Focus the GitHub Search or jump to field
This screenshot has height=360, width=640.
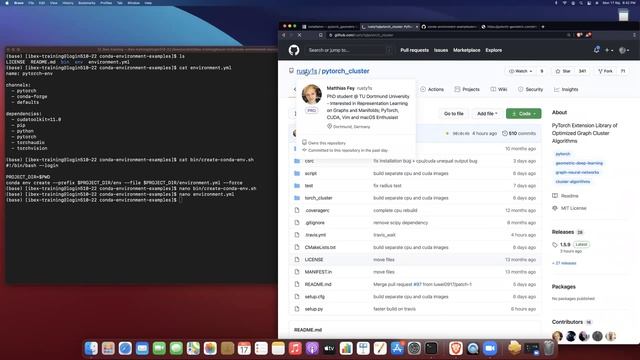349,50
